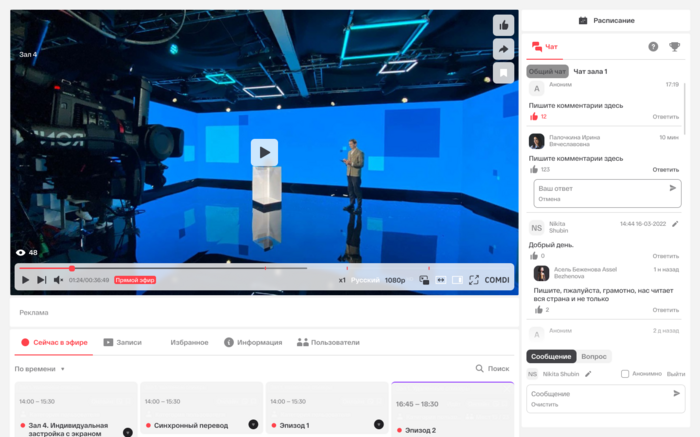Select the Общий чат toggle
This screenshot has width=700, height=437.
pyautogui.click(x=547, y=72)
